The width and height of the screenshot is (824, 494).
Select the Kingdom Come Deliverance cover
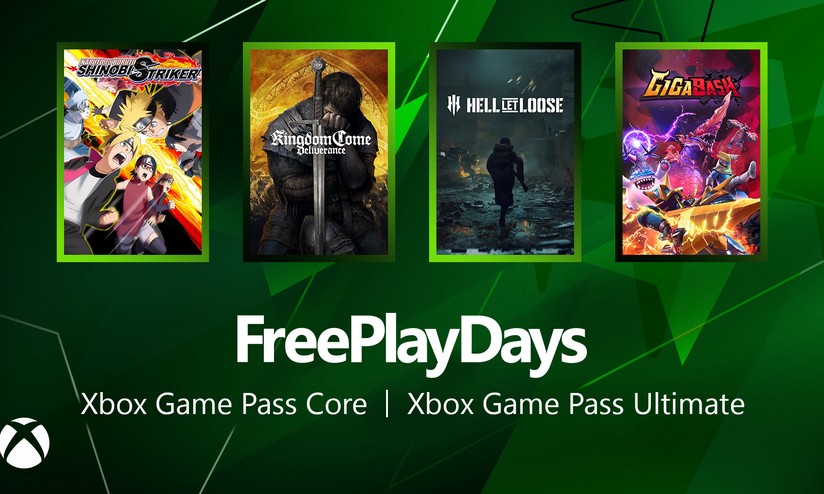pyautogui.click(x=319, y=152)
